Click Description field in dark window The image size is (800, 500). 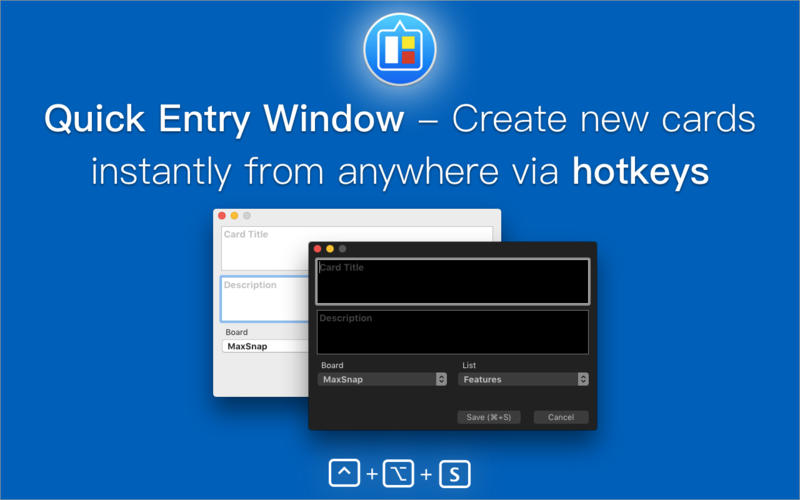453,332
